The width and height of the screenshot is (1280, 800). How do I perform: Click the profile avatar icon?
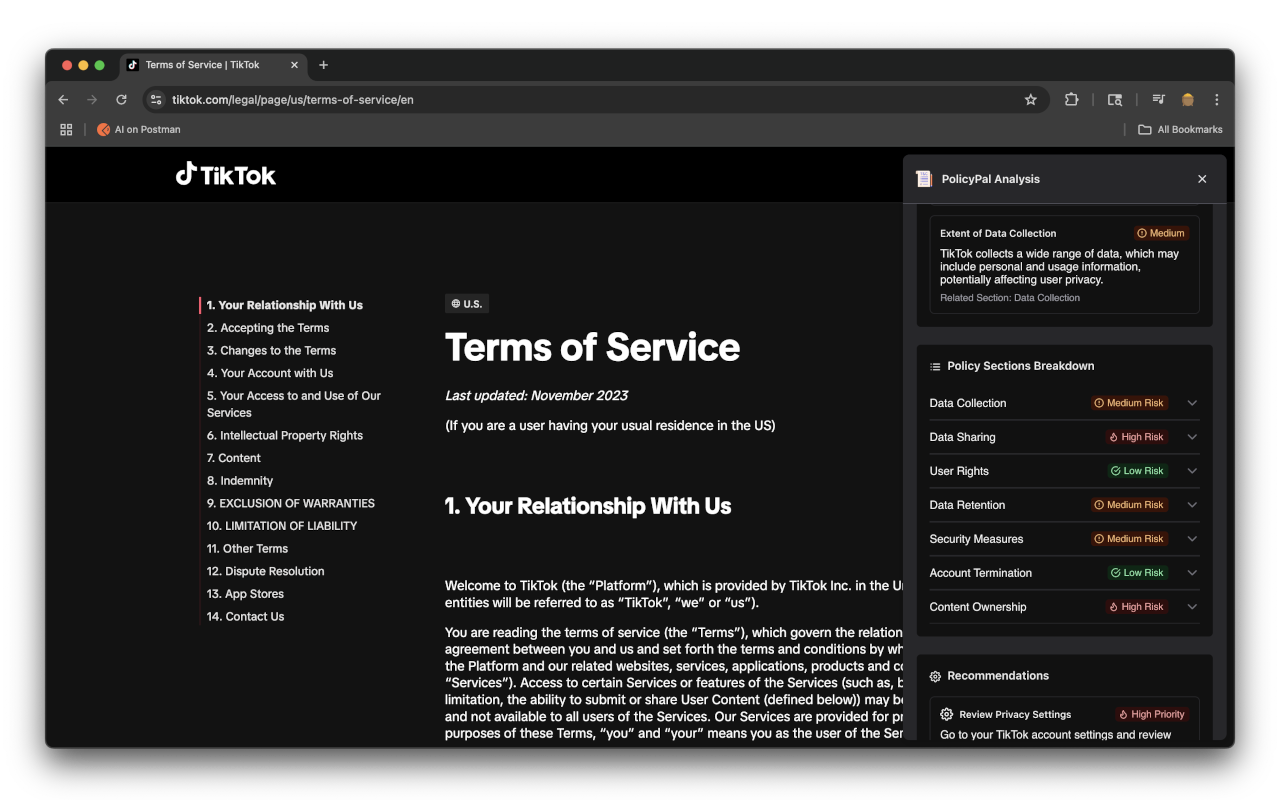click(x=1188, y=100)
